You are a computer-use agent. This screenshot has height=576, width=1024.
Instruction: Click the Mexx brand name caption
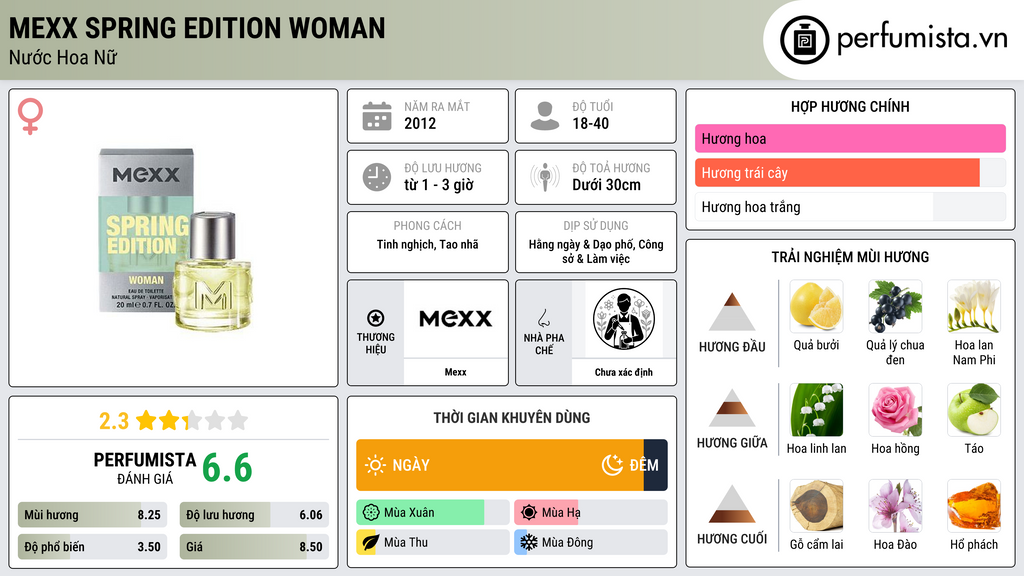pos(455,372)
